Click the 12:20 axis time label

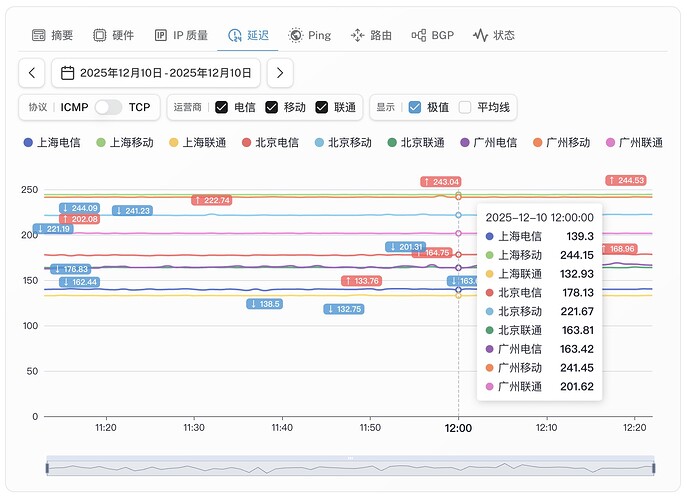click(634, 428)
